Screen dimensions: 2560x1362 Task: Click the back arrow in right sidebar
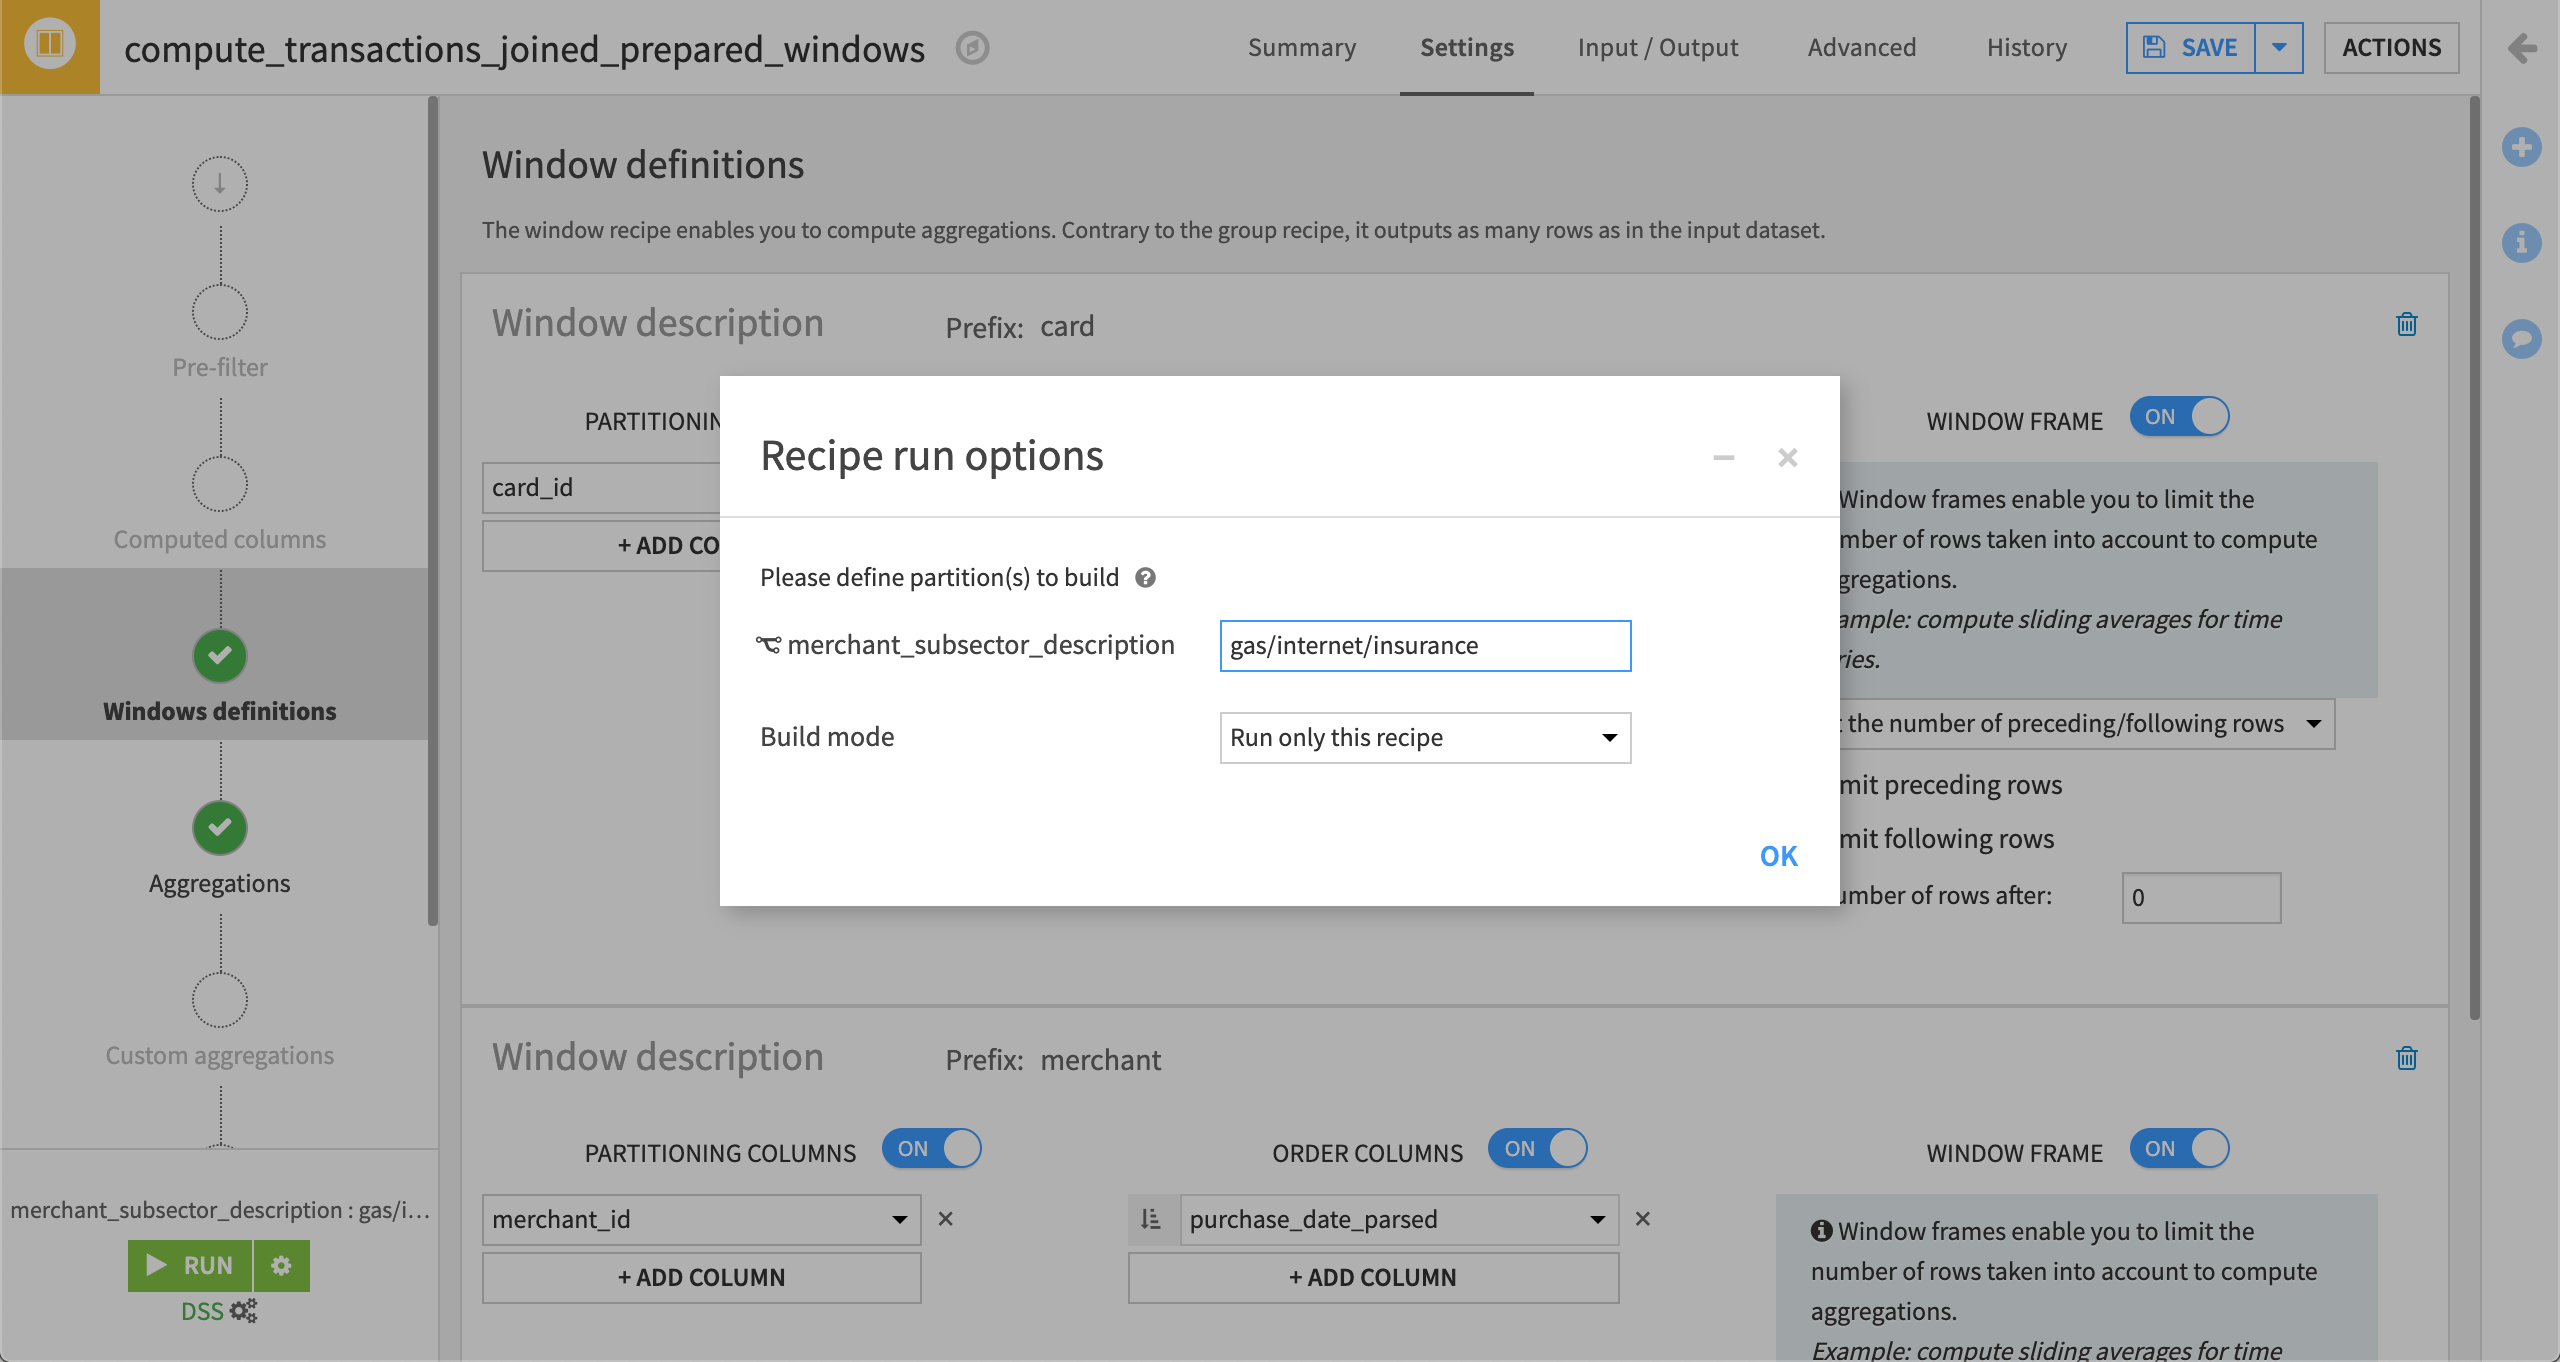2522,48
